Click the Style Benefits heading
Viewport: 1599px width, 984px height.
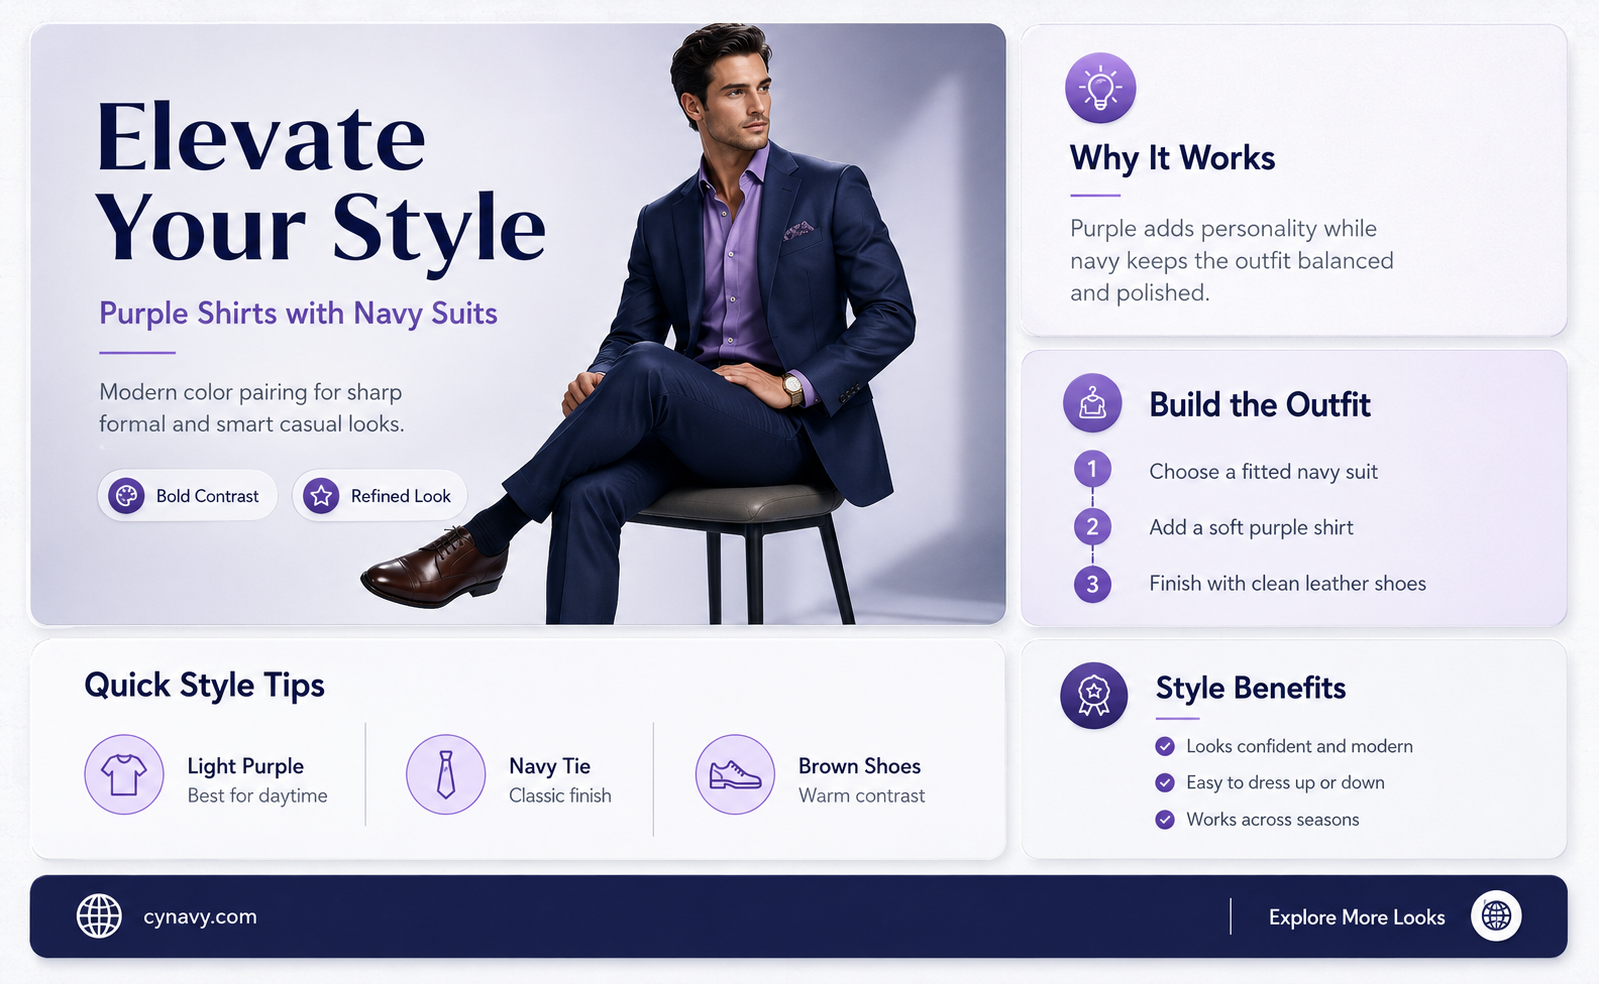tap(1250, 688)
